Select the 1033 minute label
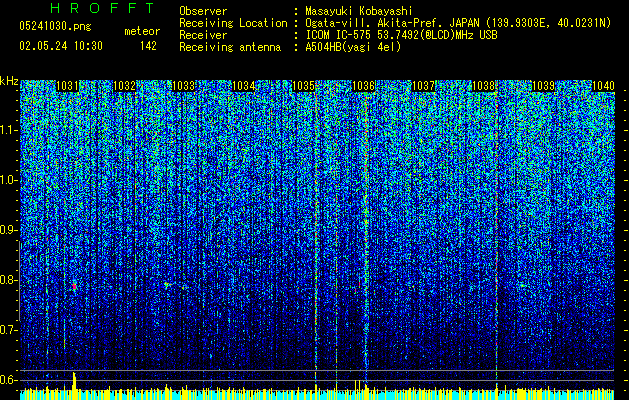The width and height of the screenshot is (629, 400). 183,86
